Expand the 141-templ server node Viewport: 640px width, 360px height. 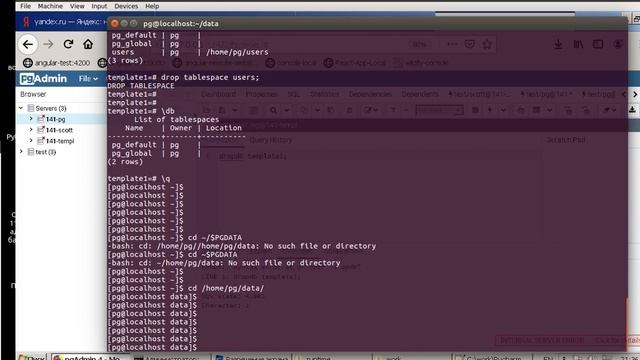click(x=31, y=141)
